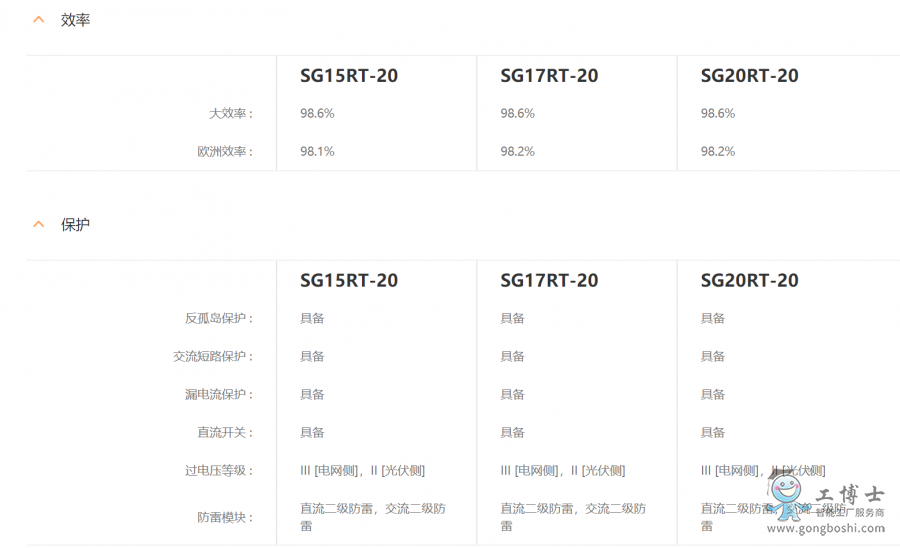Image resolution: width=900 pixels, height=548 pixels.
Task: Click the 直流开关 row label
Action: 225,433
